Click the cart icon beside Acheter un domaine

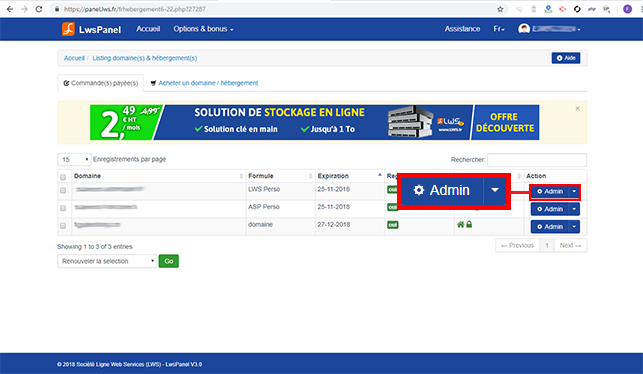153,83
